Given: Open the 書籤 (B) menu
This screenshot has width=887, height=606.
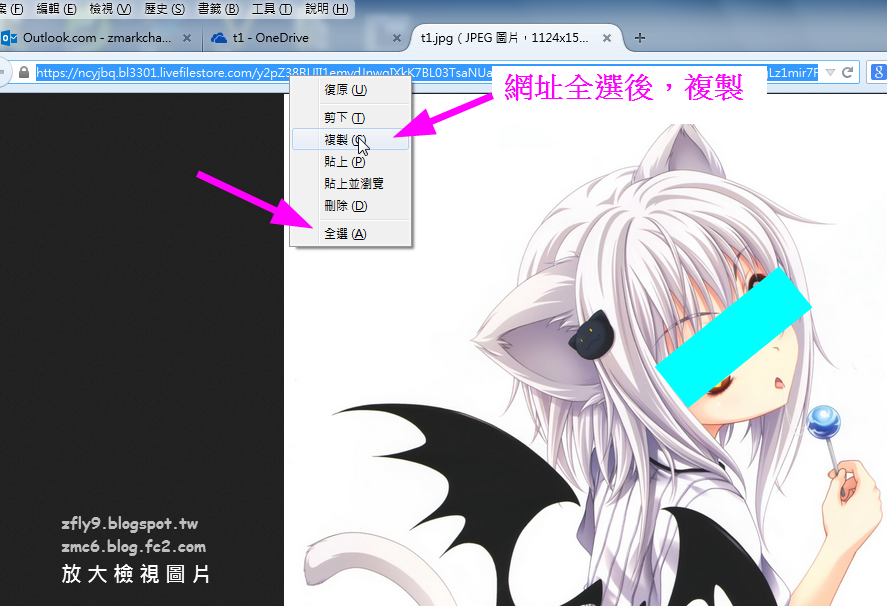Looking at the screenshot, I should (218, 8).
